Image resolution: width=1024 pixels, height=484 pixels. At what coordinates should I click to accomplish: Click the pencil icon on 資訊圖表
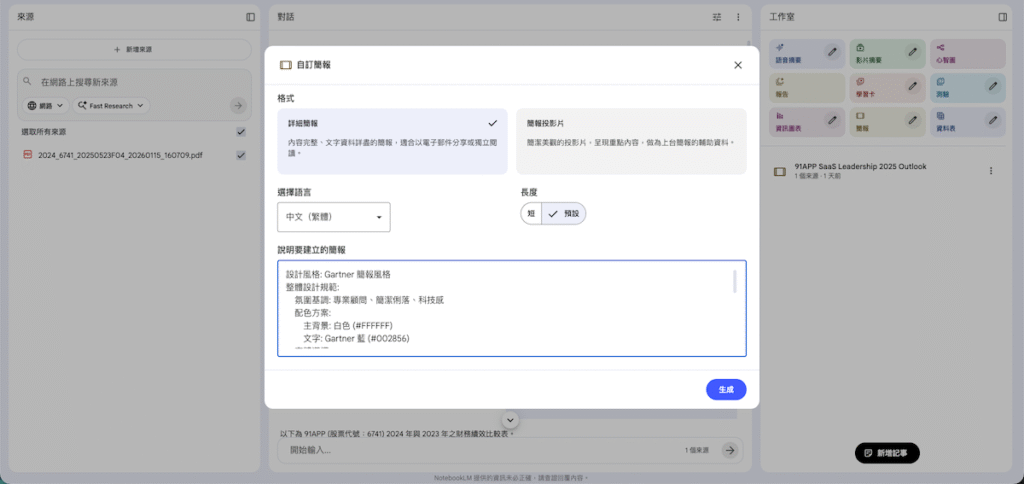(831, 121)
